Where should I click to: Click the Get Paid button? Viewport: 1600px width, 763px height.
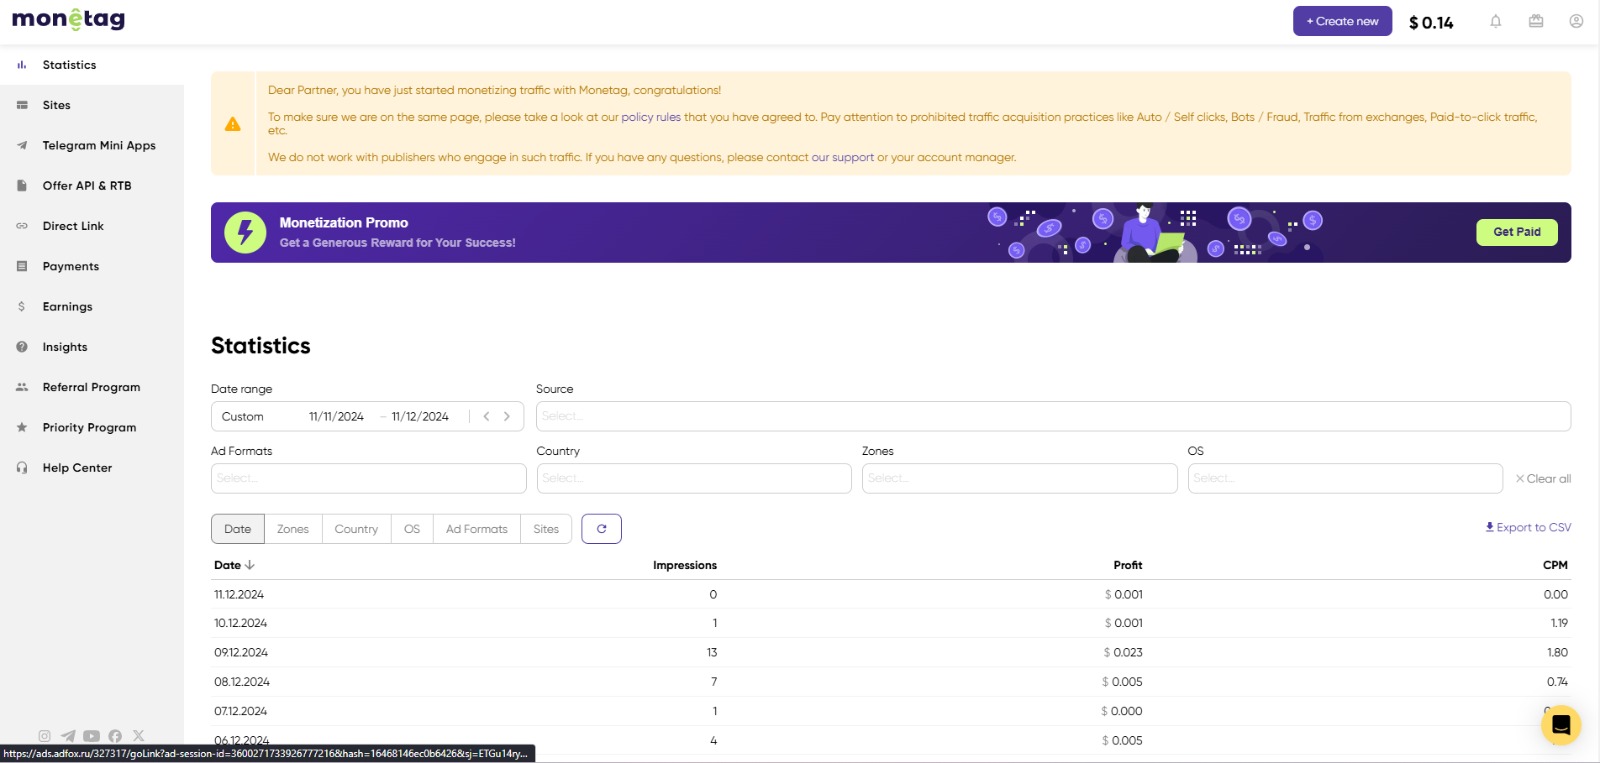click(x=1517, y=232)
